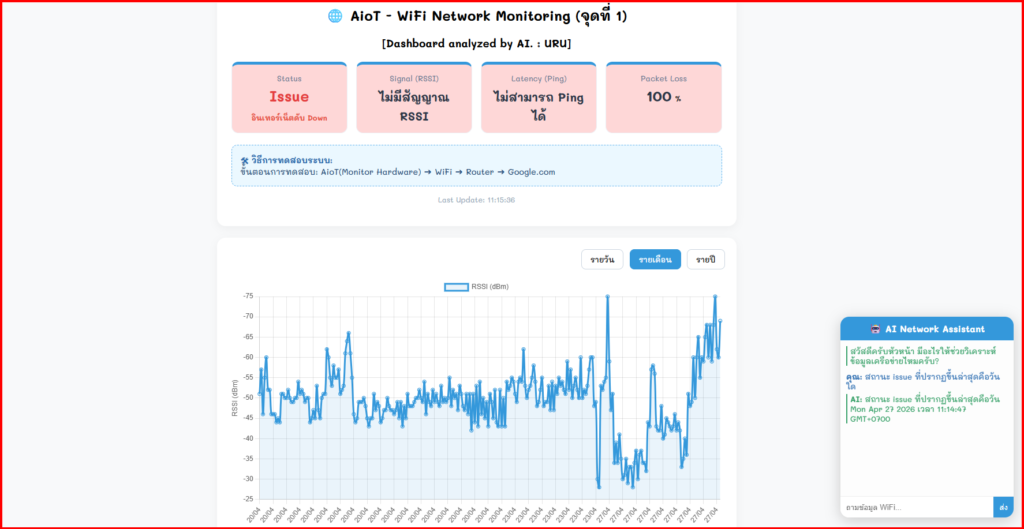Click the tools icon in the test method box
Viewport: 1024px width, 529px height.
click(x=245, y=160)
